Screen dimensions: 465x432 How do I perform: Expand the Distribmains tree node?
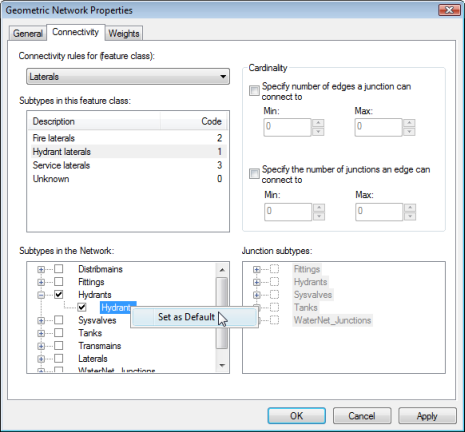click(41, 269)
